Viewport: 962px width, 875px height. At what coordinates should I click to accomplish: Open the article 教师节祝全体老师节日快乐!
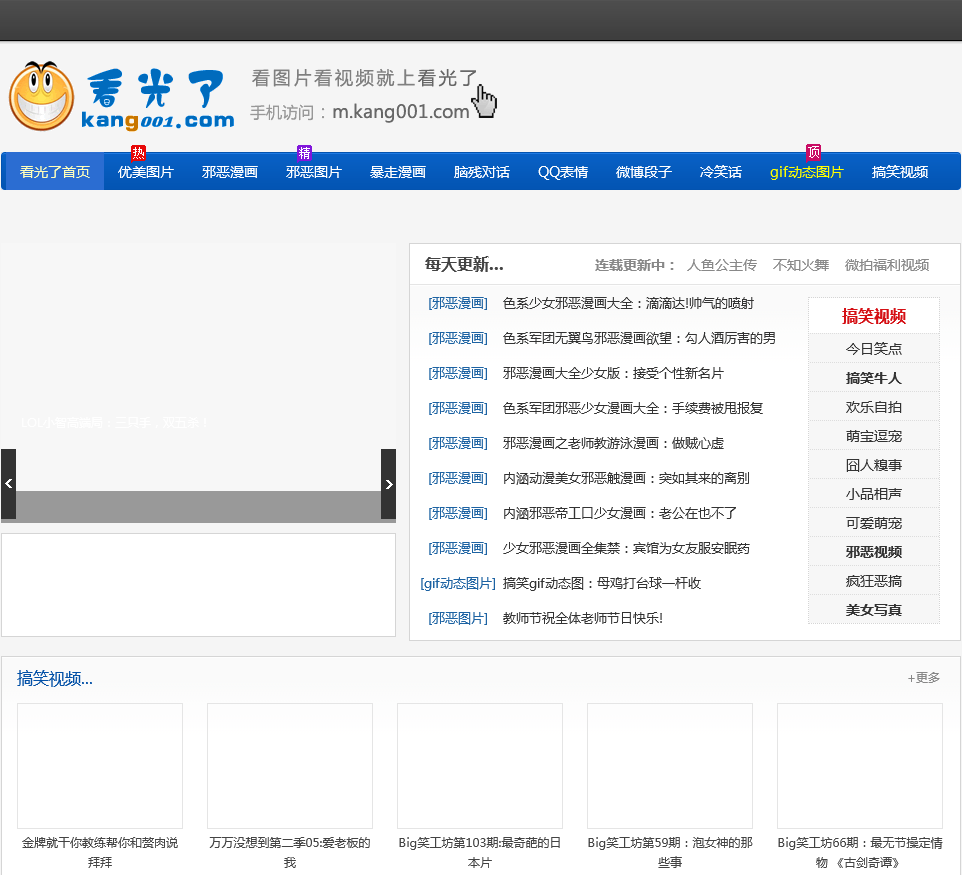(583, 618)
